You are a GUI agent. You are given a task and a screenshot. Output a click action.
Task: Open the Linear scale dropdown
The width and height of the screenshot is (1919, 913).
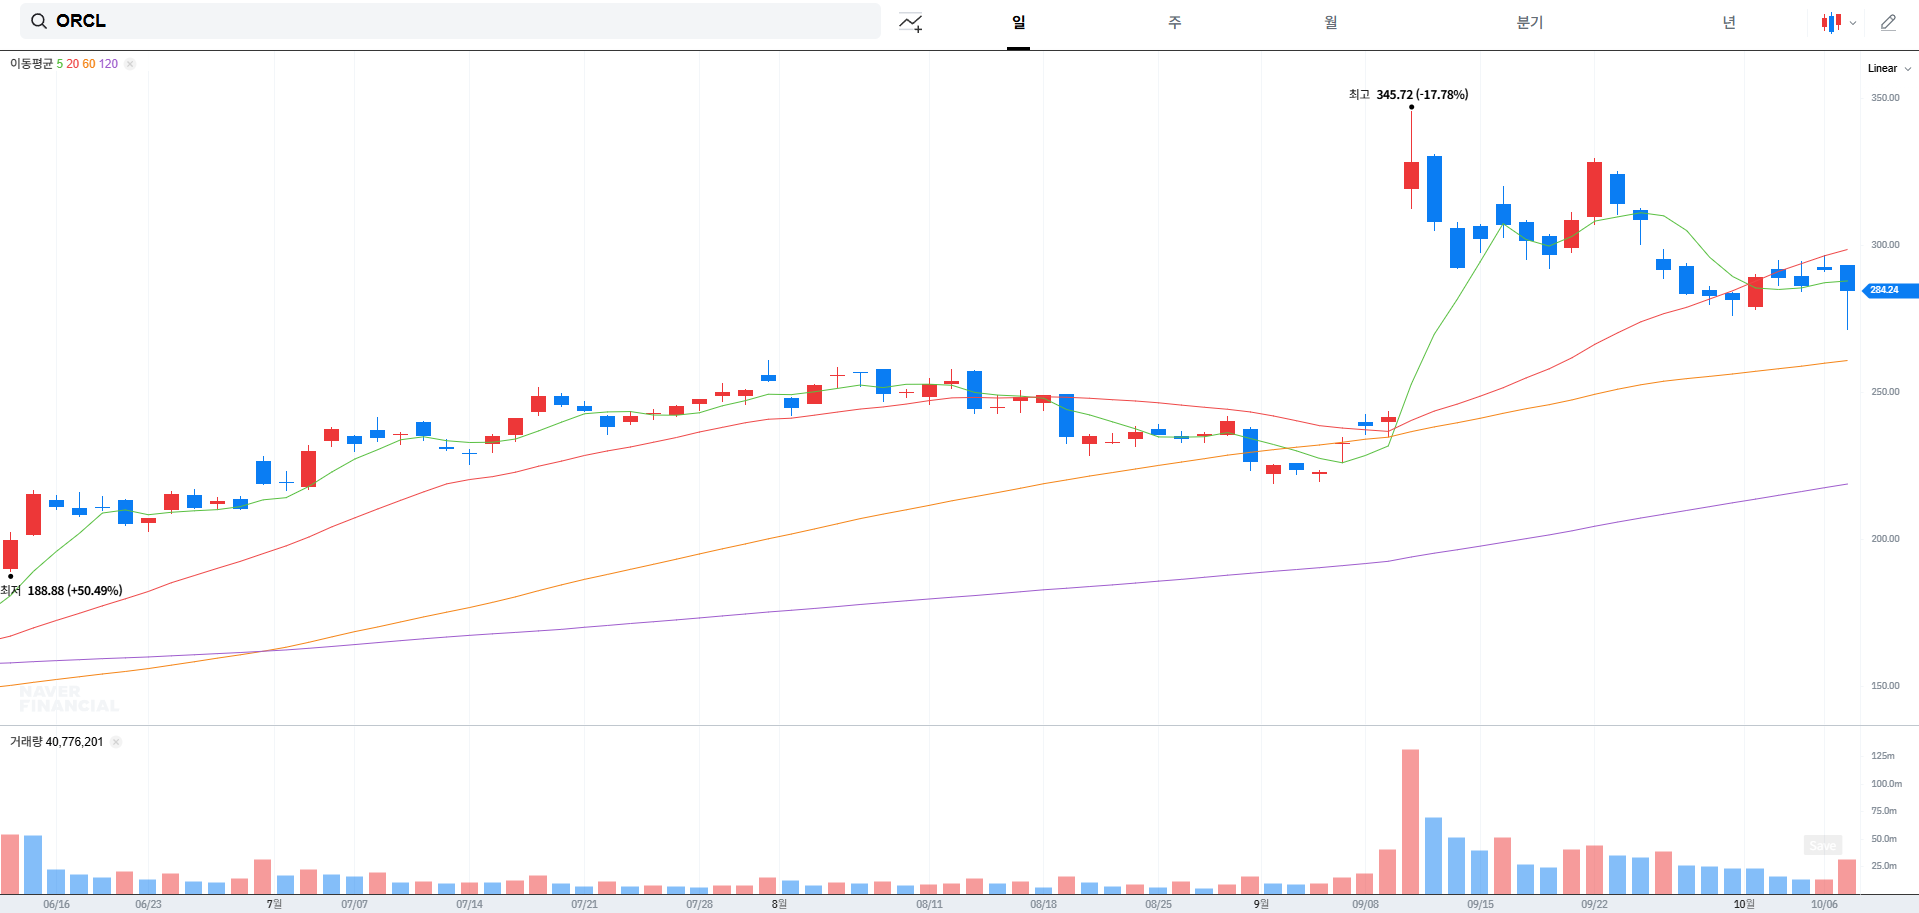[x=1889, y=68]
